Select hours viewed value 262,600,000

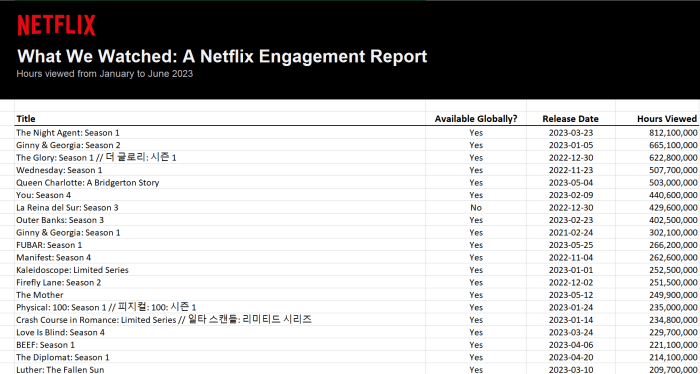673,258
